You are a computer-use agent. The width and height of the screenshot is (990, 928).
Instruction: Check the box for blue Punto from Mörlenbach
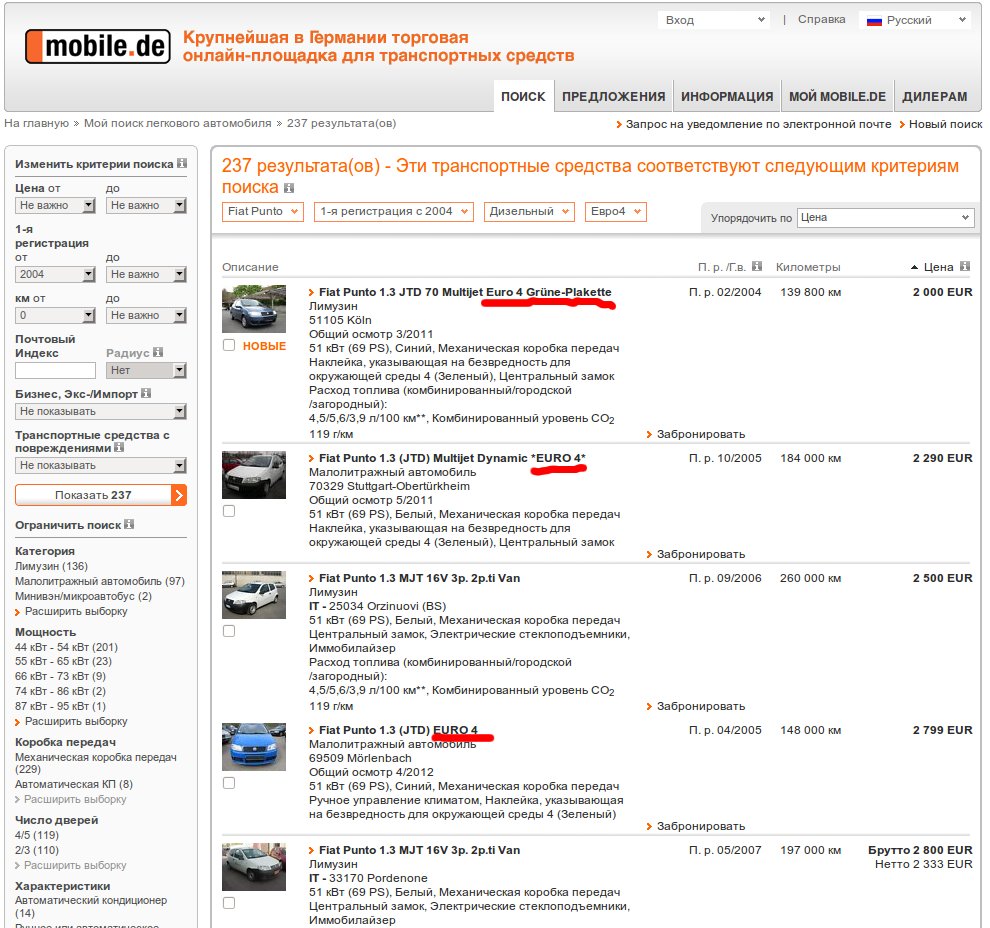click(229, 783)
